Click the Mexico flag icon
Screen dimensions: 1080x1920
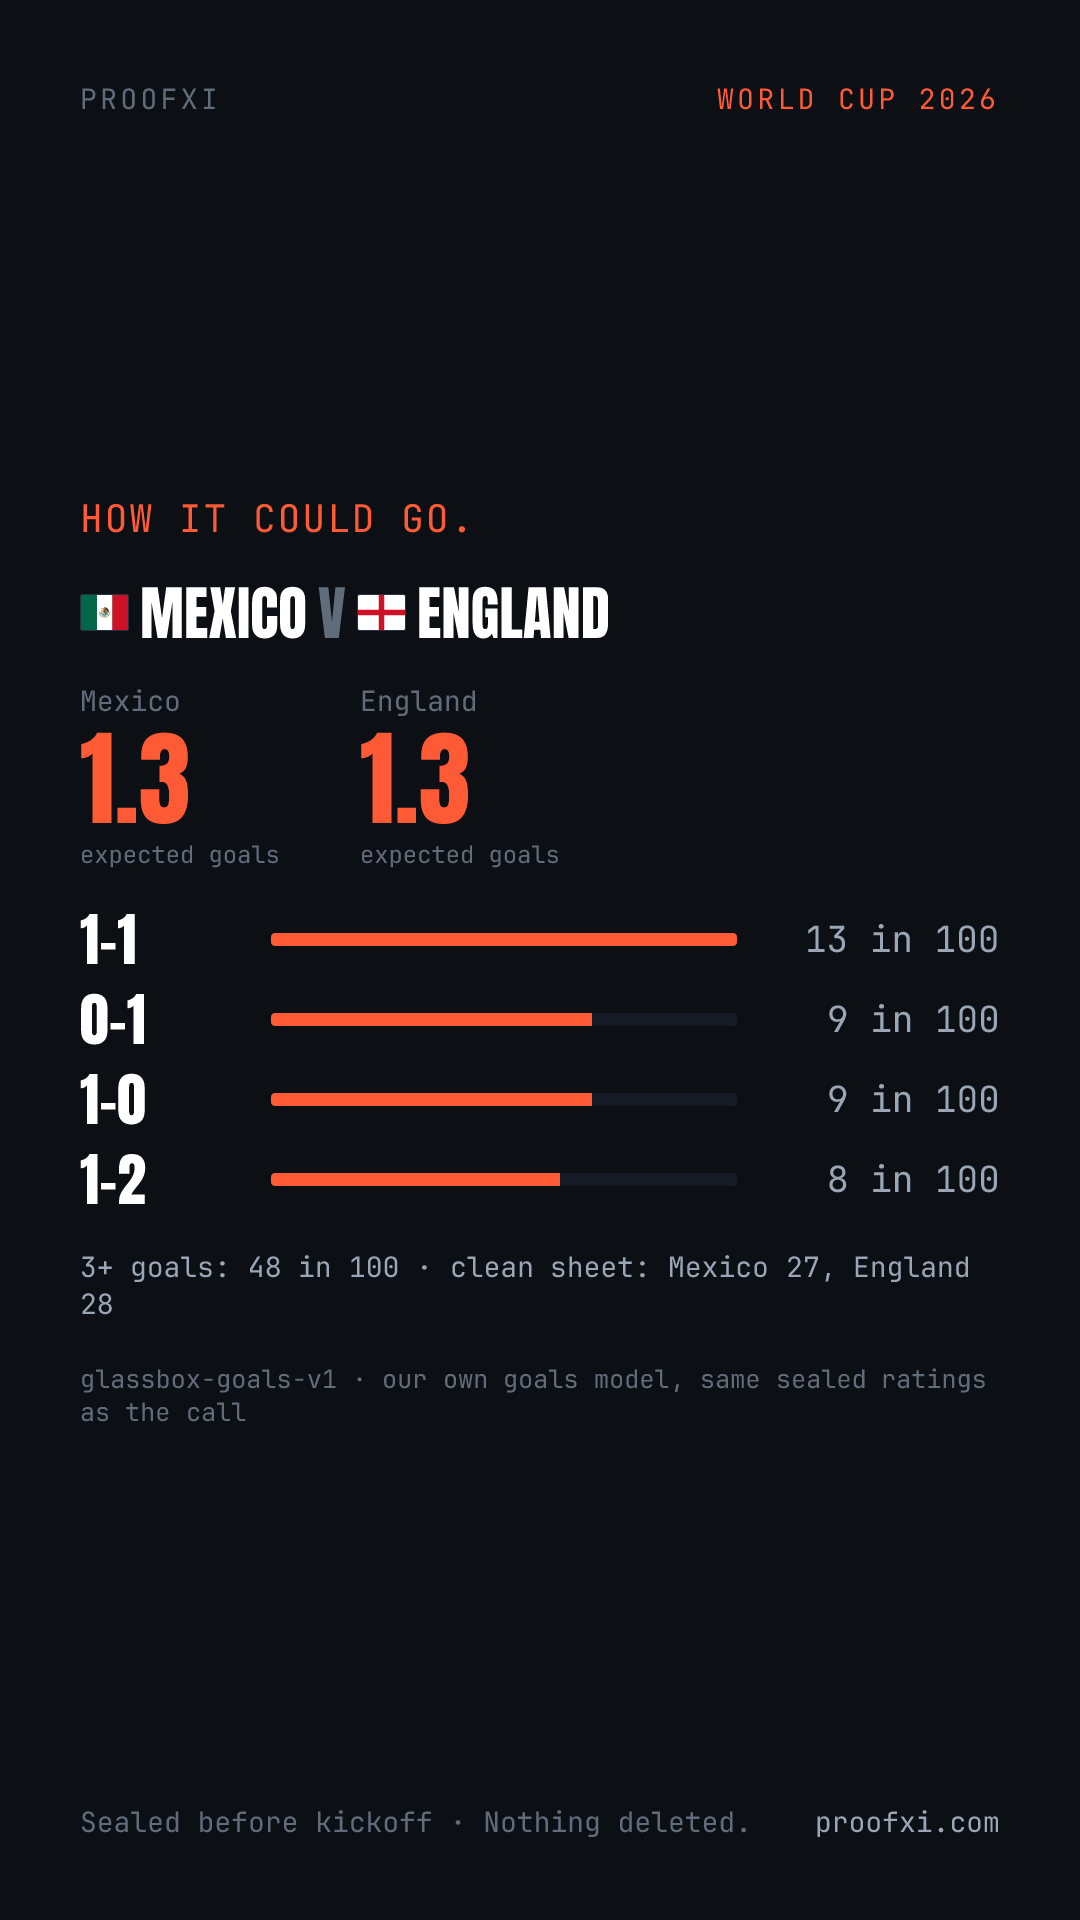(104, 613)
